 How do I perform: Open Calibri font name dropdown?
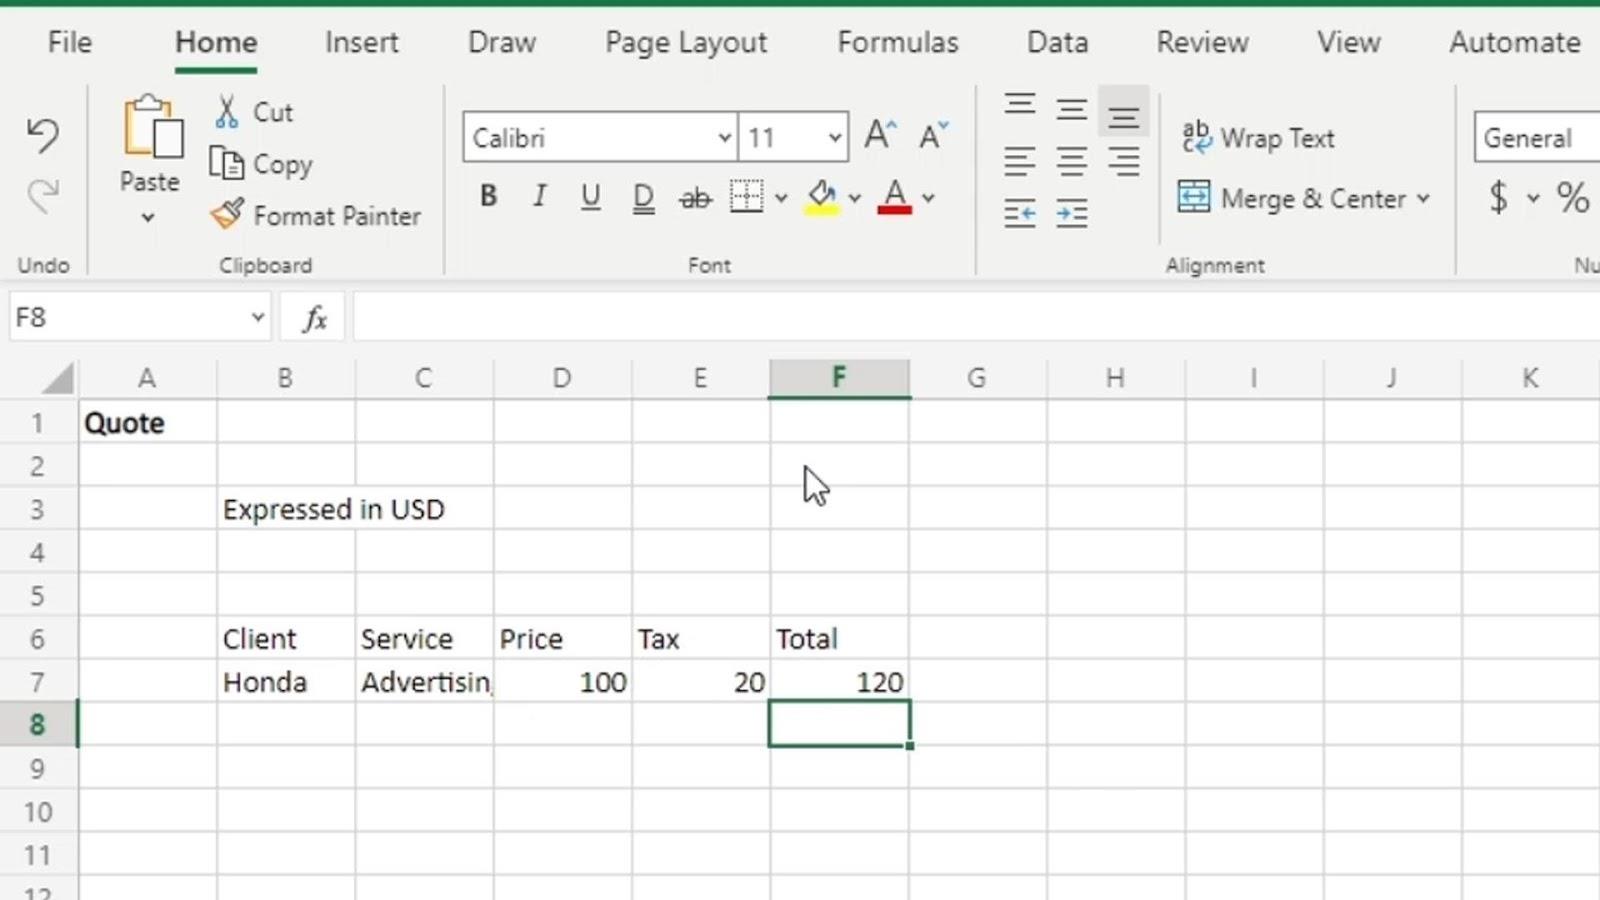725,137
